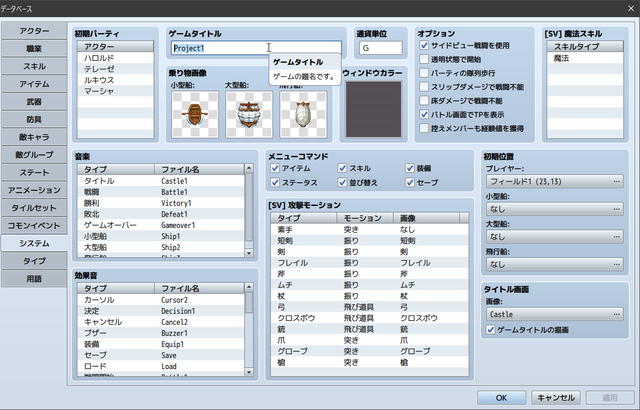640x410 pixels.
Task: Open プレイヤー start position フィールド1 selector
Action: click(x=555, y=182)
